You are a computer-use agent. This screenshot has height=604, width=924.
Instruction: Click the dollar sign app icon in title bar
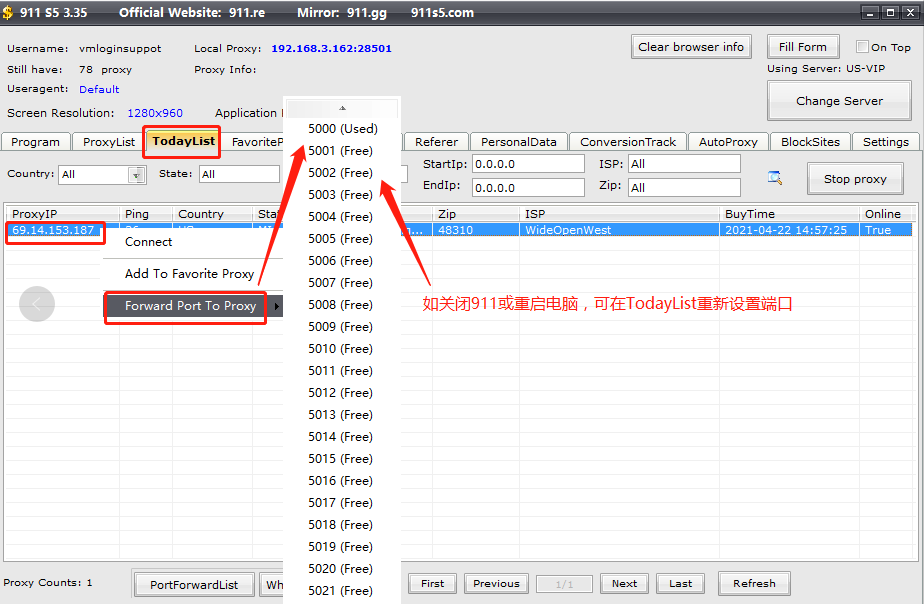pyautogui.click(x=8, y=13)
